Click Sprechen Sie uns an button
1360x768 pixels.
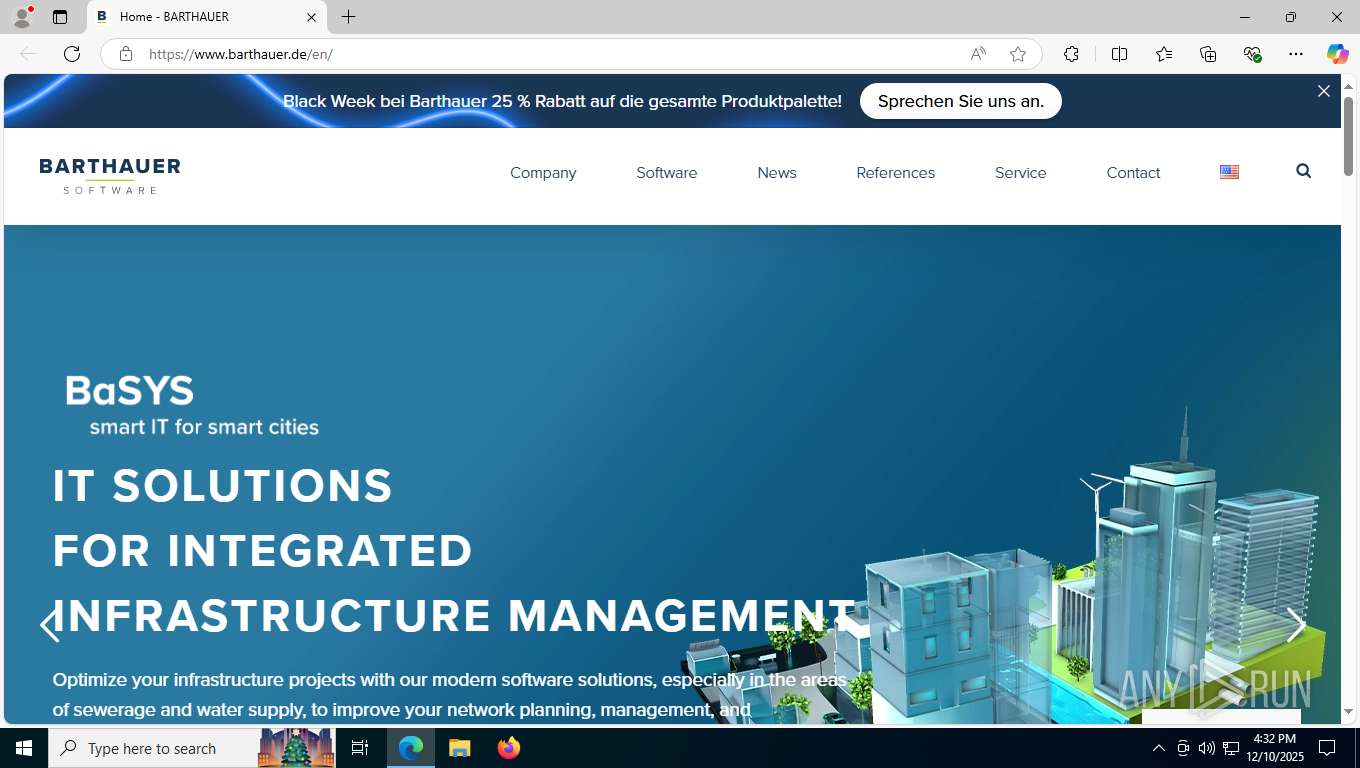(x=961, y=101)
